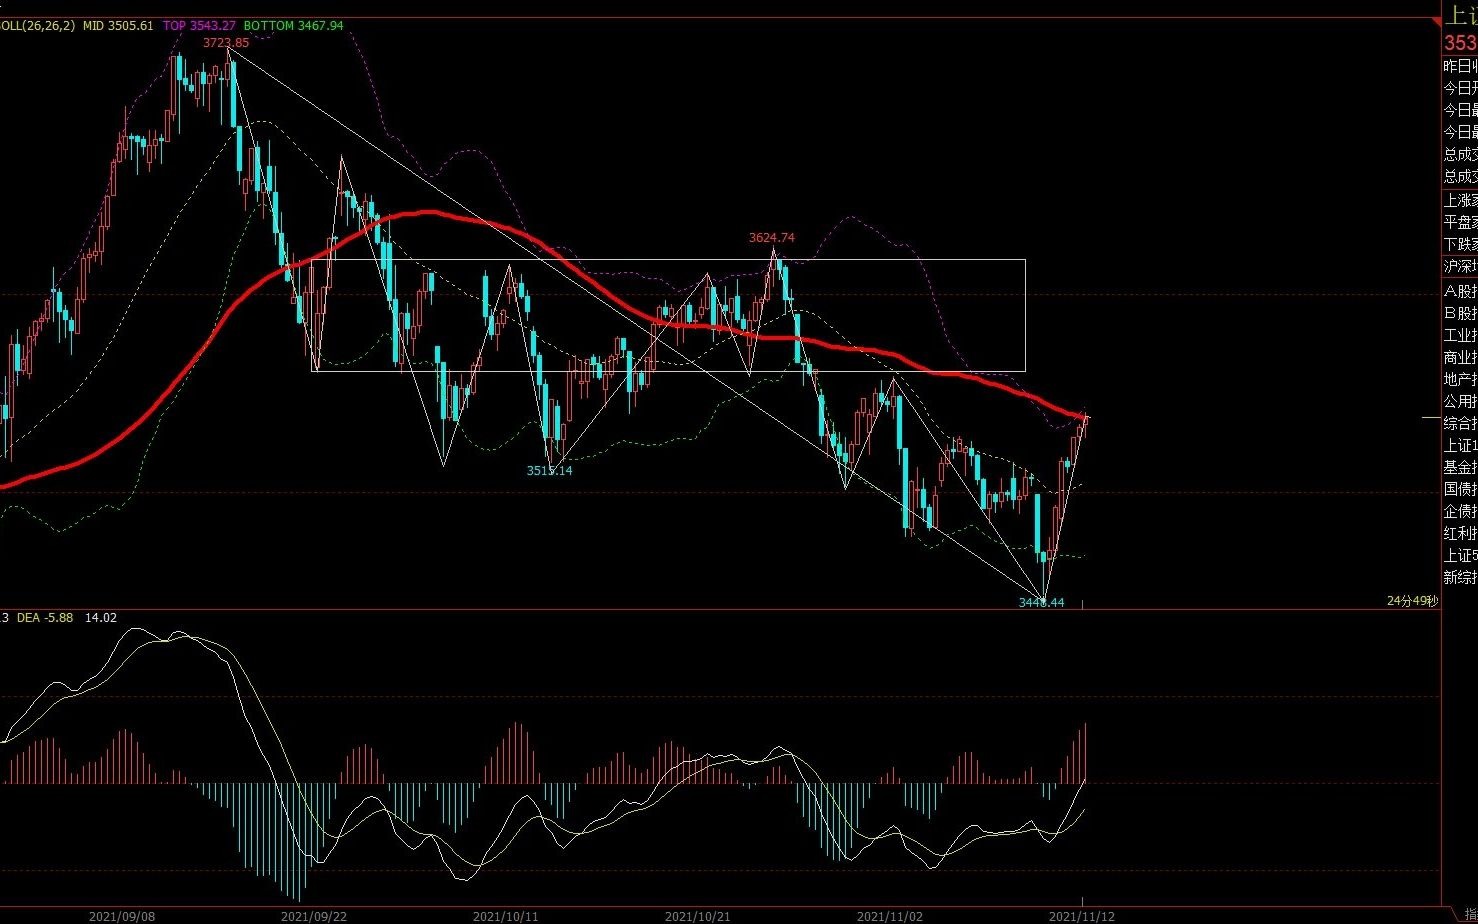The image size is (1478, 924).
Task: Select the 上涨家 row in quote panel
Action: (x=1460, y=201)
